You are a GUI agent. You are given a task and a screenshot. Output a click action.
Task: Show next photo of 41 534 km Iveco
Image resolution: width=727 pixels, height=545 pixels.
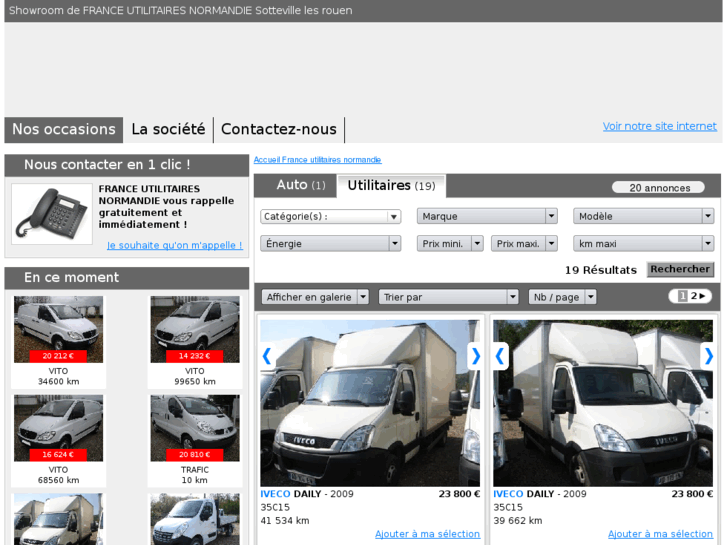point(475,356)
